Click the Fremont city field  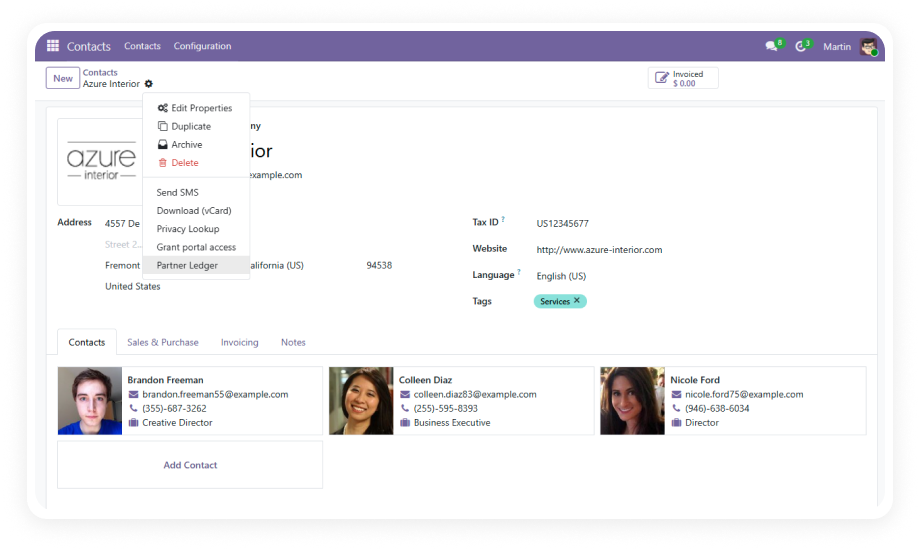coord(123,265)
